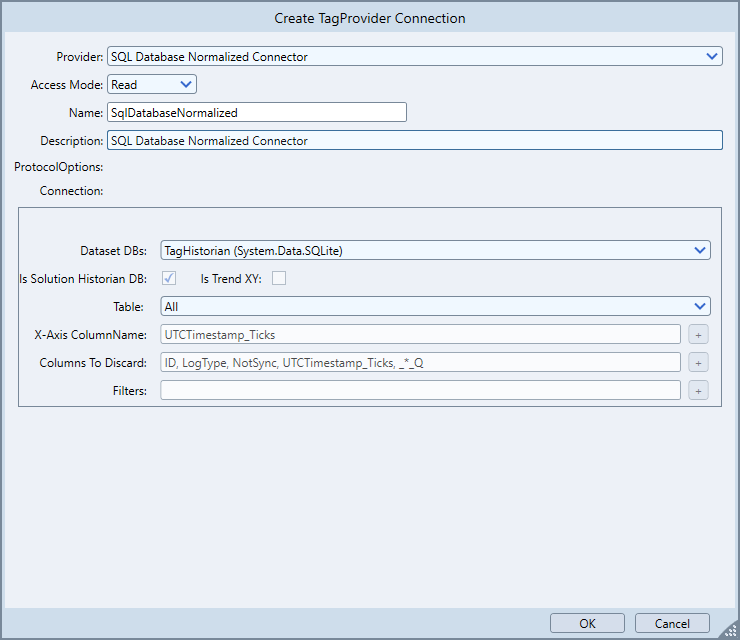
Task: Open the Dataset DBs combo box
Action: point(435,250)
